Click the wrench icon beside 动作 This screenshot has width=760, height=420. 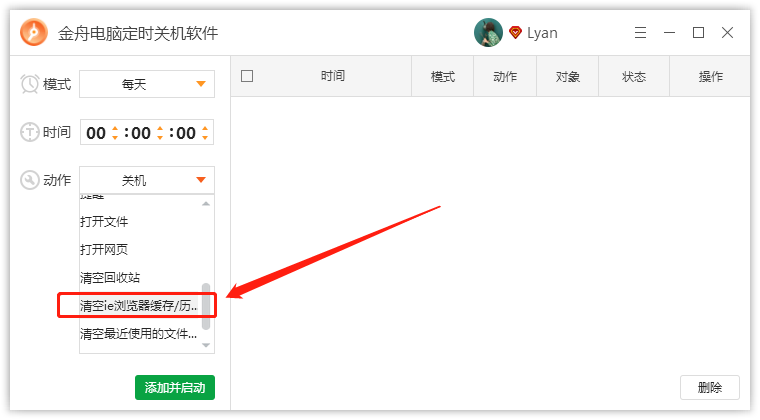point(30,180)
